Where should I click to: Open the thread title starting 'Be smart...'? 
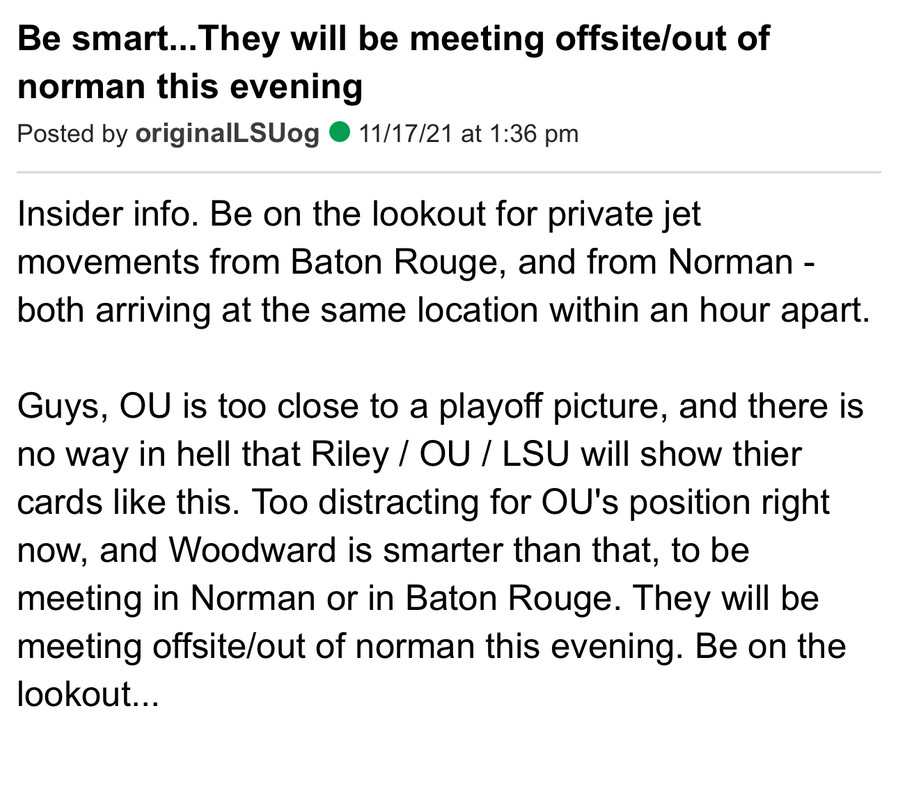[393, 62]
